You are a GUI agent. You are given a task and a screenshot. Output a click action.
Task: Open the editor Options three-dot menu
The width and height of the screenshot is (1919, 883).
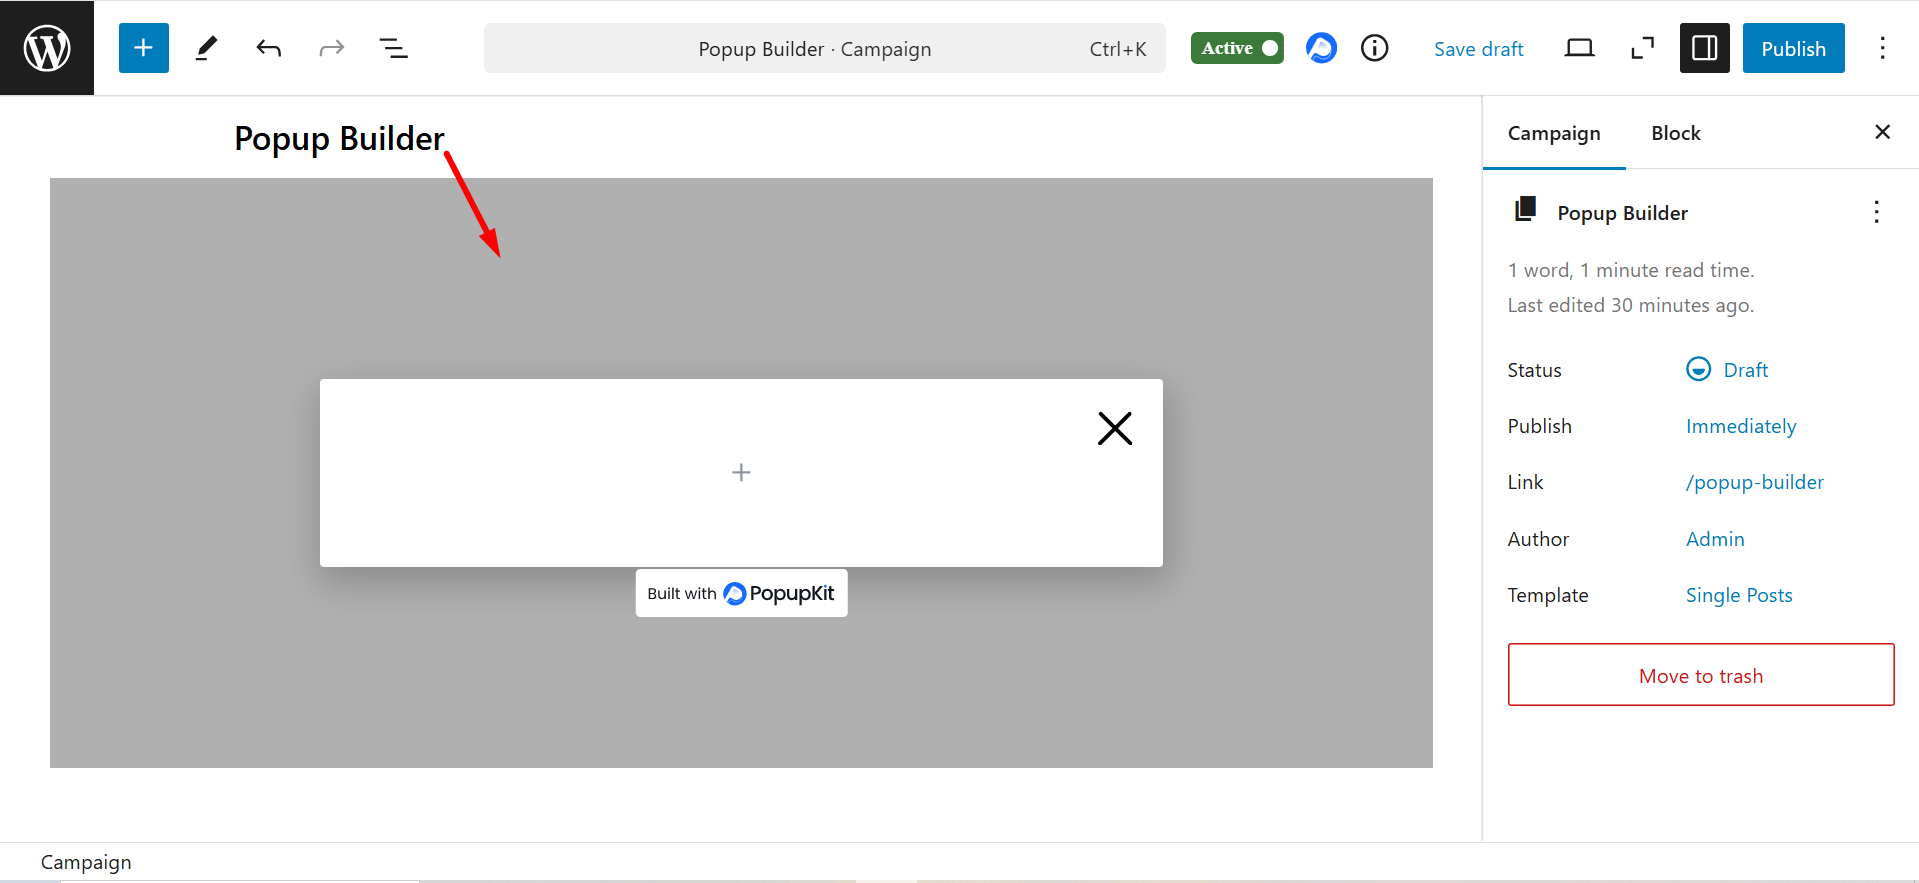[1882, 48]
